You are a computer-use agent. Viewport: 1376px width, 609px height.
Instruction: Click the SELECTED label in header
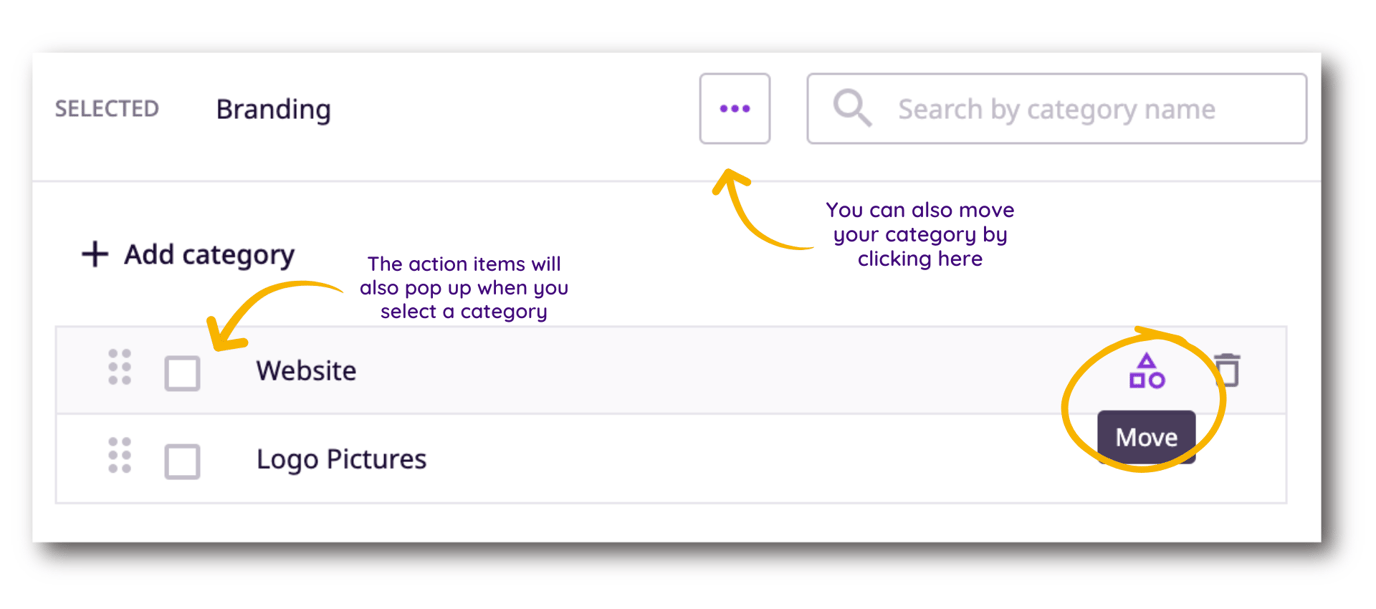click(x=107, y=108)
